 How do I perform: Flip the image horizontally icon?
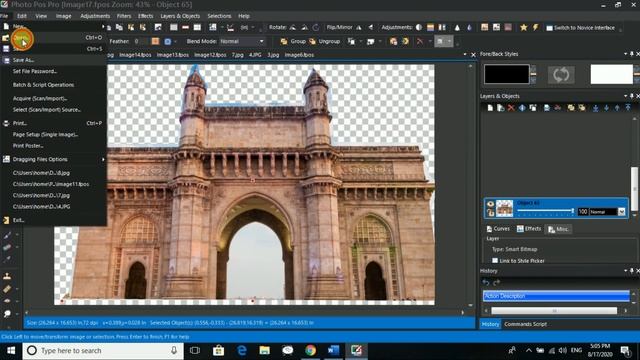tap(359, 27)
